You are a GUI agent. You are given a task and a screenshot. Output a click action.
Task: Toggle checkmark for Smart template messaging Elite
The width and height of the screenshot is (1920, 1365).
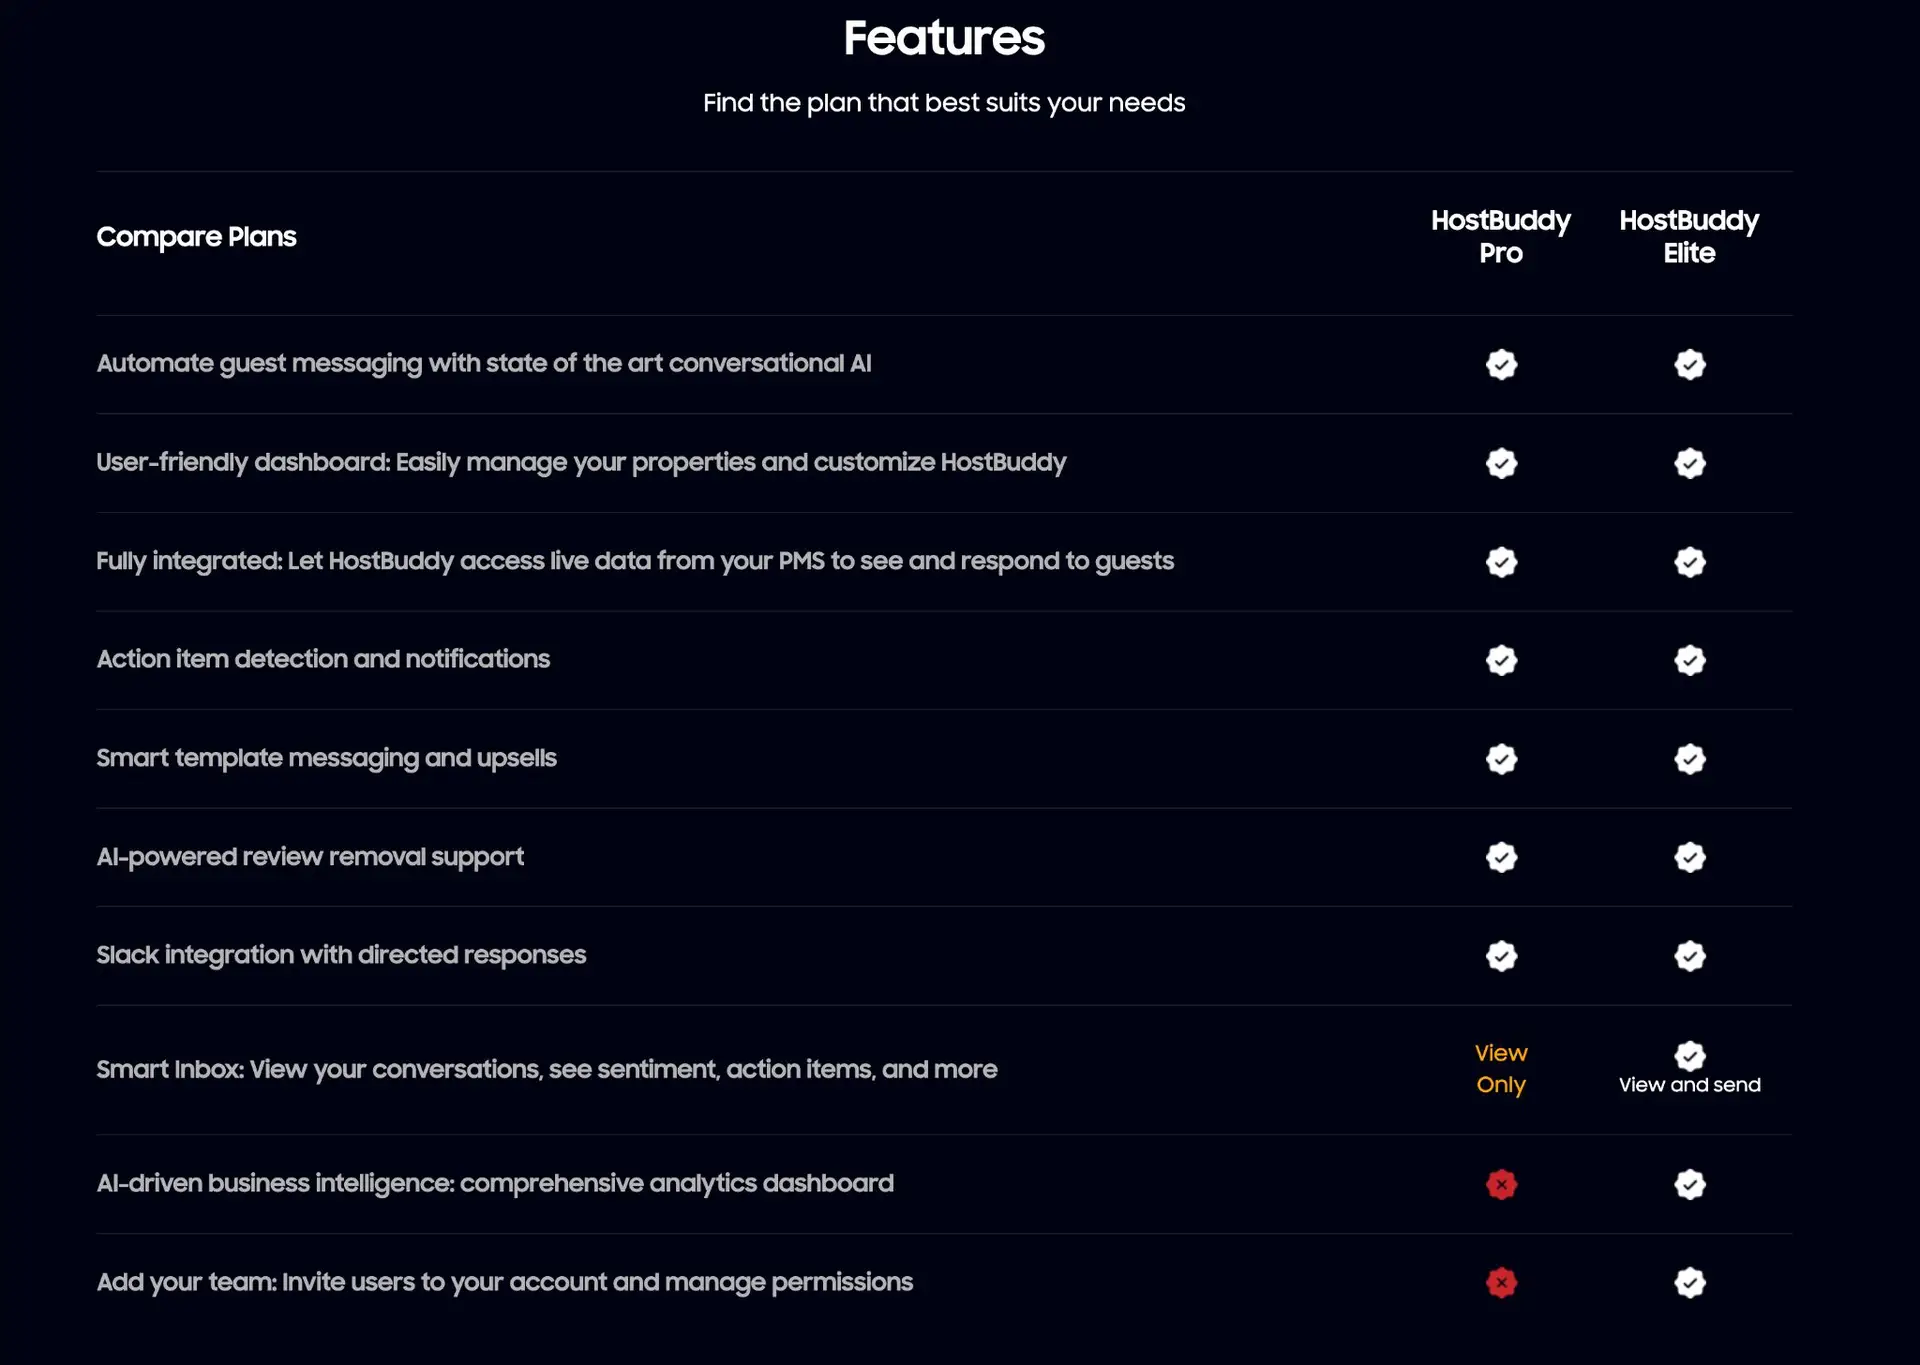(x=1688, y=758)
